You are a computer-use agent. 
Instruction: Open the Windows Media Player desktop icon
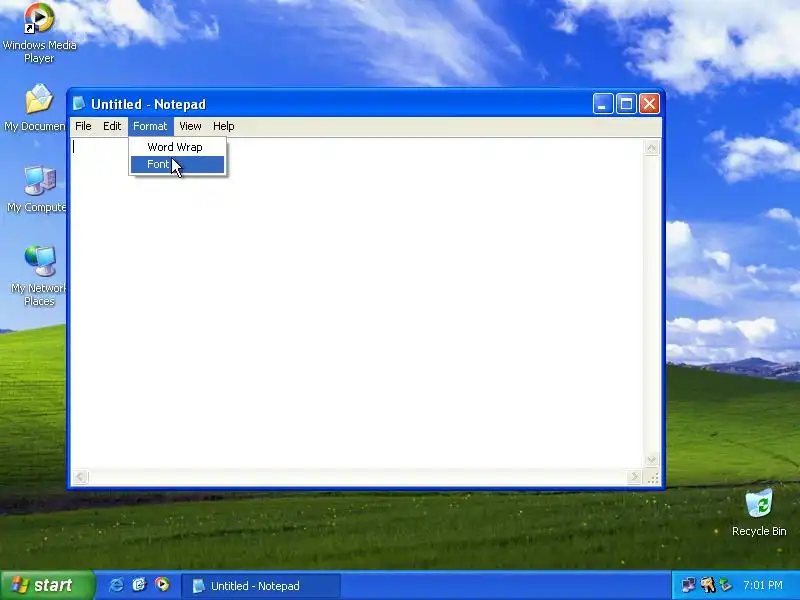click(x=39, y=33)
